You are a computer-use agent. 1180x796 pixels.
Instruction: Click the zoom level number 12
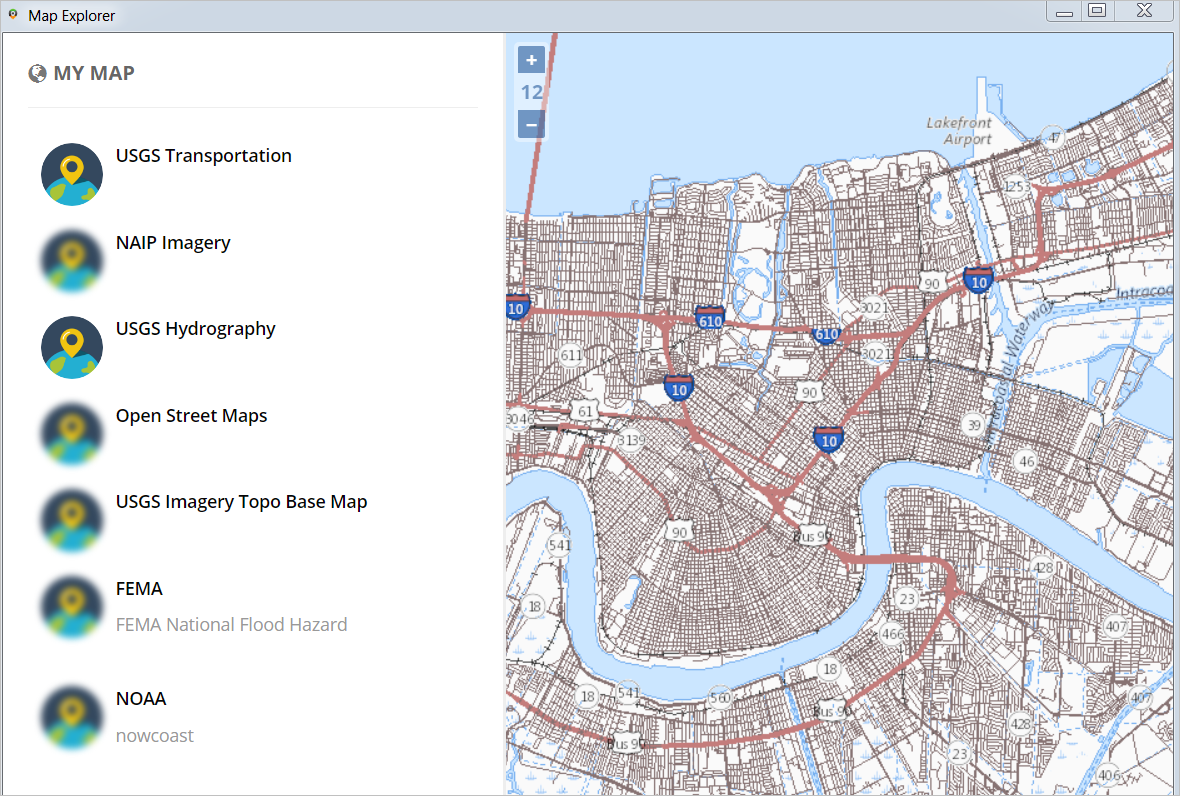(531, 93)
